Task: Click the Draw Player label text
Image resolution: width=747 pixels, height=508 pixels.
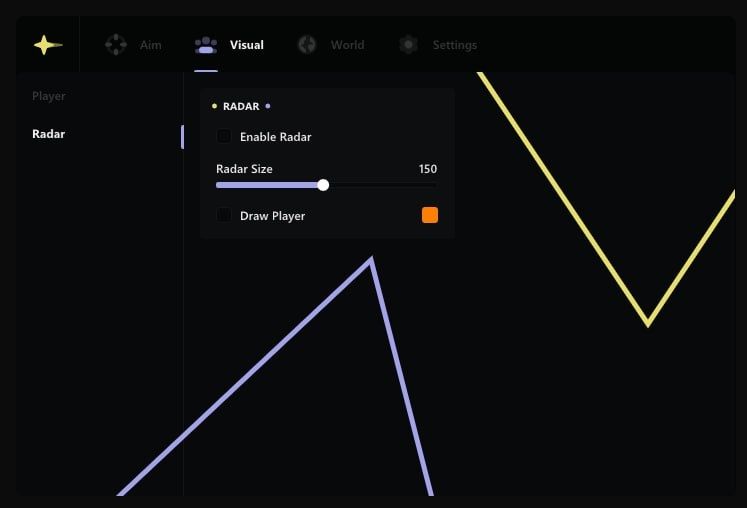Action: pyautogui.click(x=273, y=216)
